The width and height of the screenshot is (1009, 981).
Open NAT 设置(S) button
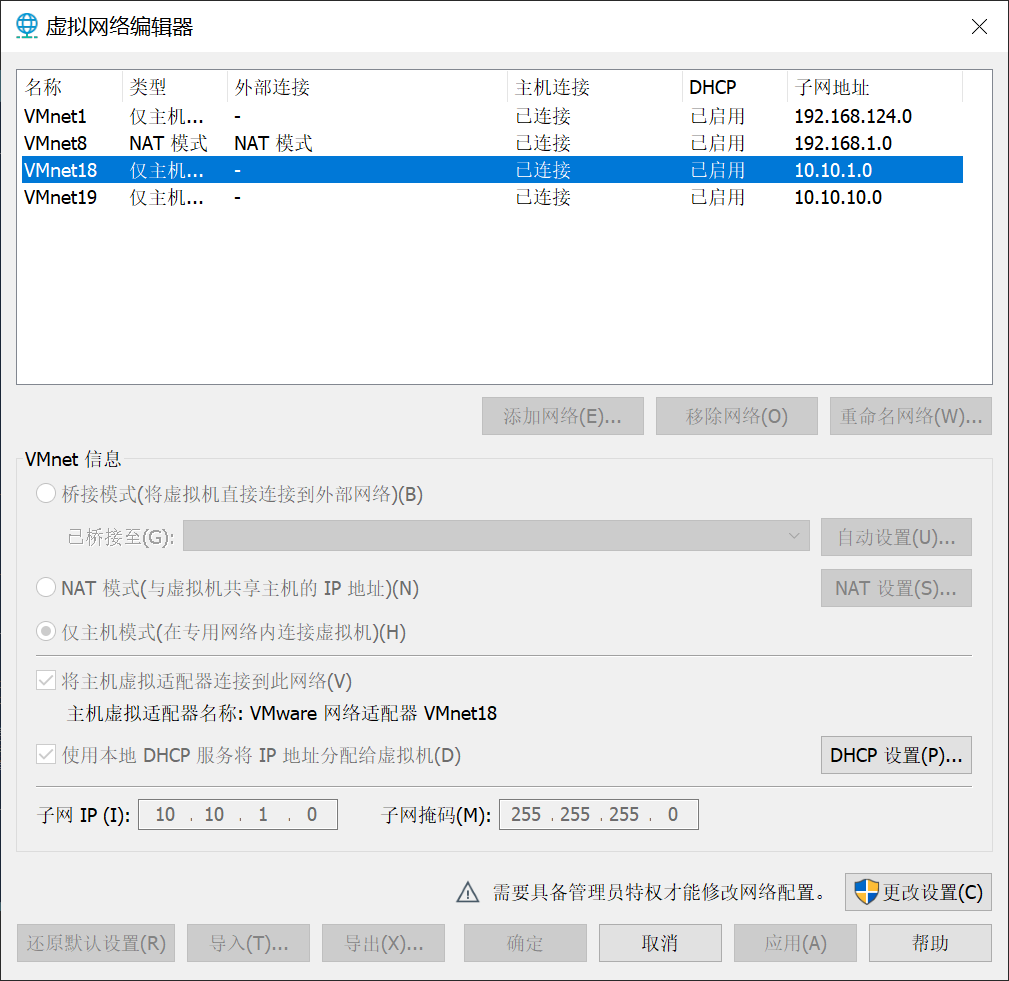(896, 588)
